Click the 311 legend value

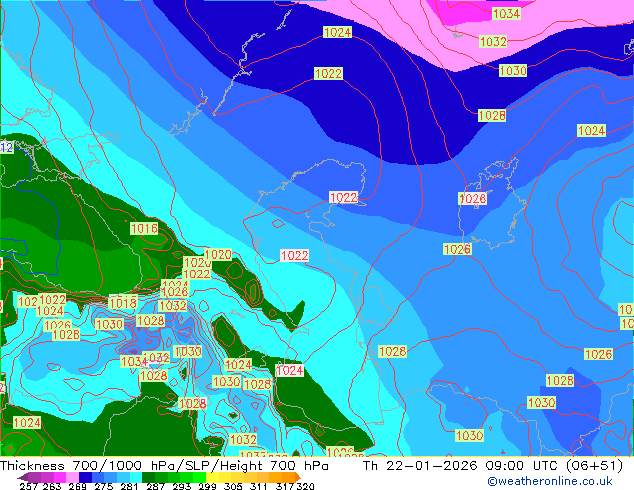258,486
